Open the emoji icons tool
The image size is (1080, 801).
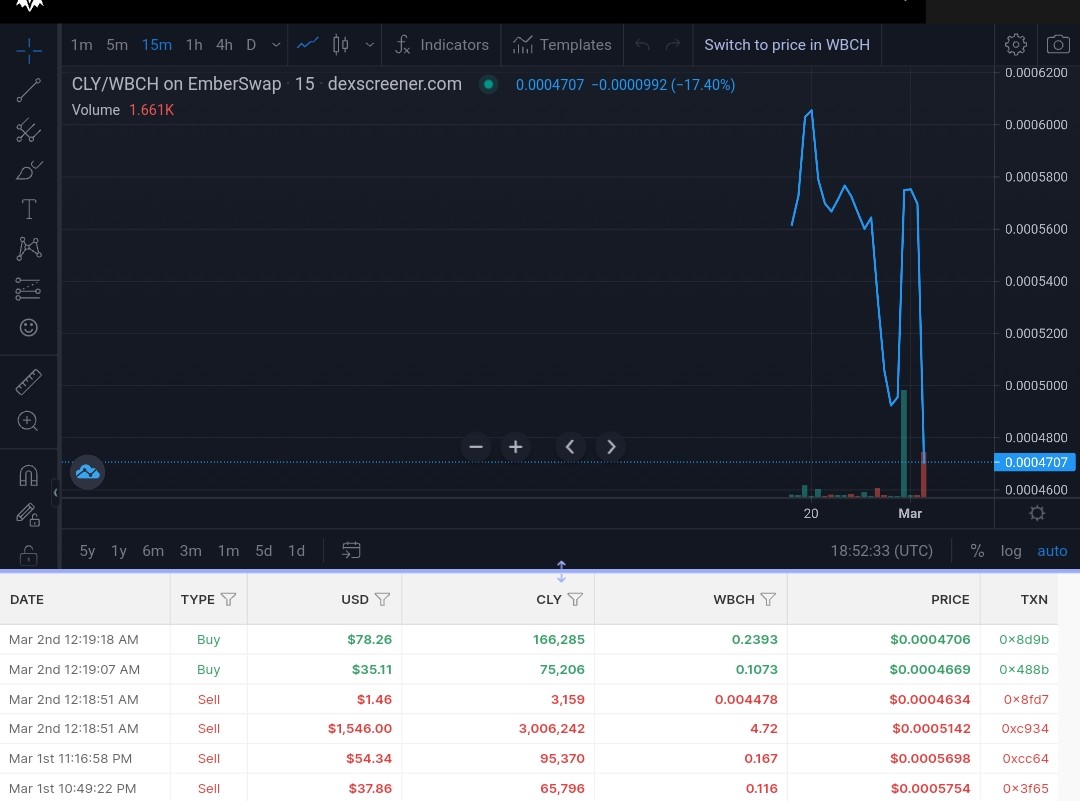(28, 327)
